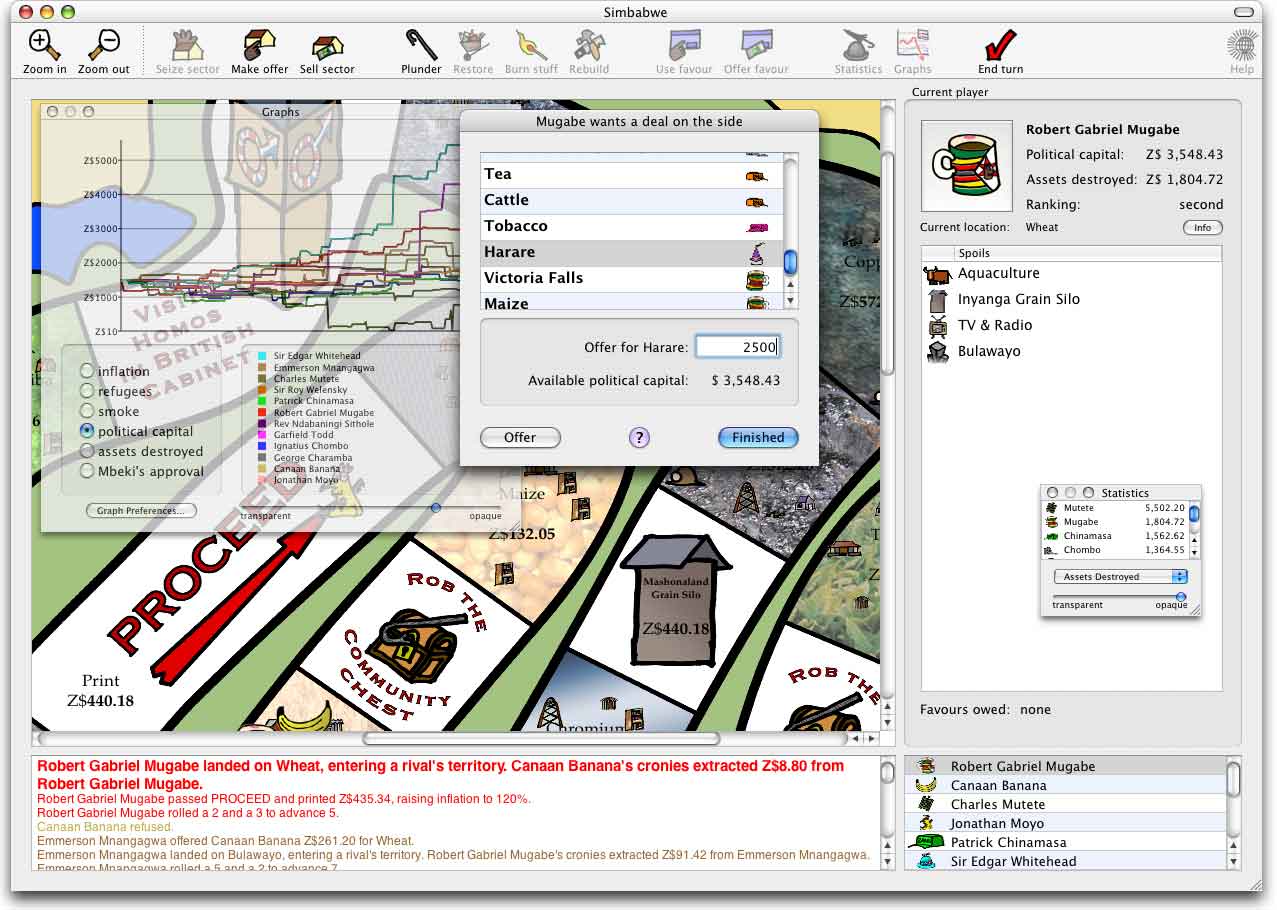Viewport: 1277px width, 910px height.
Task: Click the purple question mark help button
Action: click(639, 438)
